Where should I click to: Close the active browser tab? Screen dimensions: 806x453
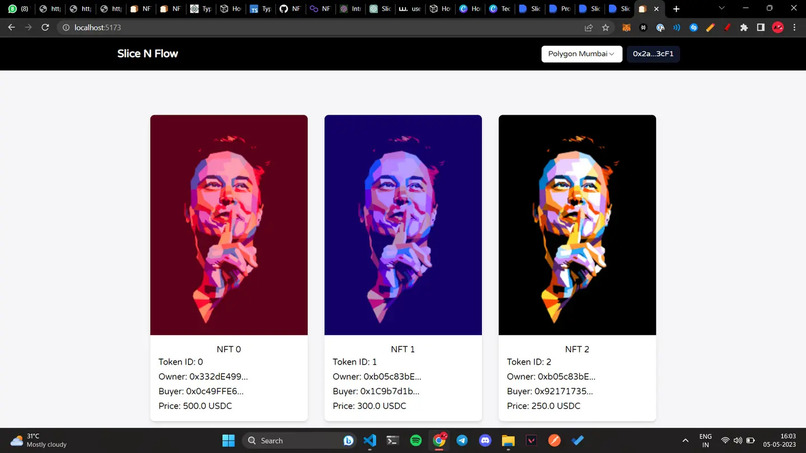pyautogui.click(x=656, y=9)
